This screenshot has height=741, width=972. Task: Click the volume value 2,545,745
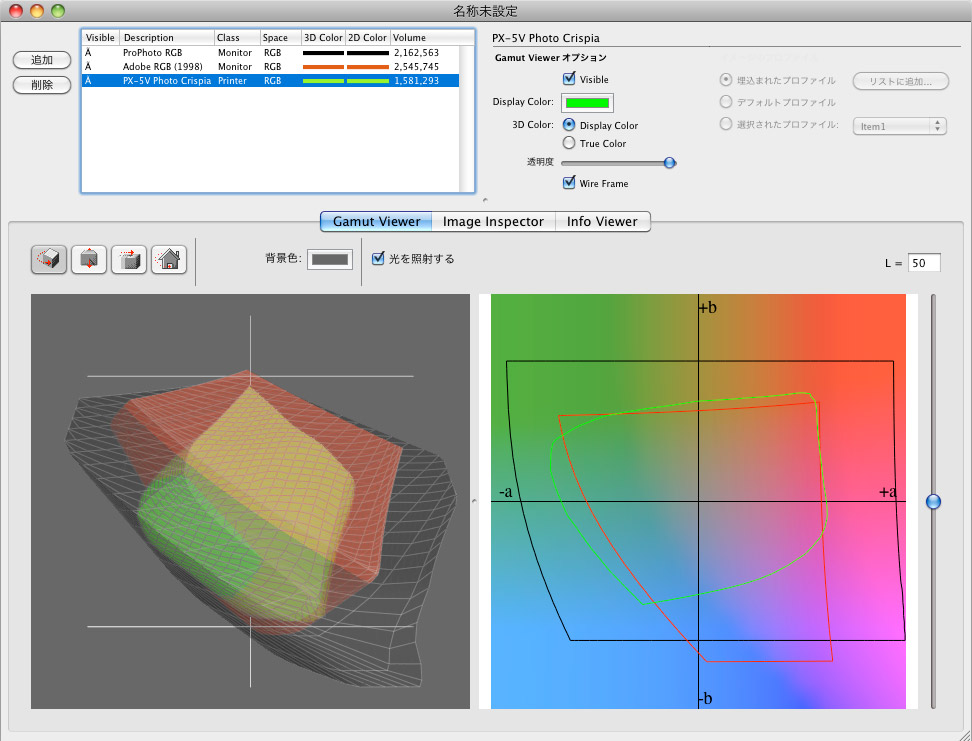pos(417,66)
